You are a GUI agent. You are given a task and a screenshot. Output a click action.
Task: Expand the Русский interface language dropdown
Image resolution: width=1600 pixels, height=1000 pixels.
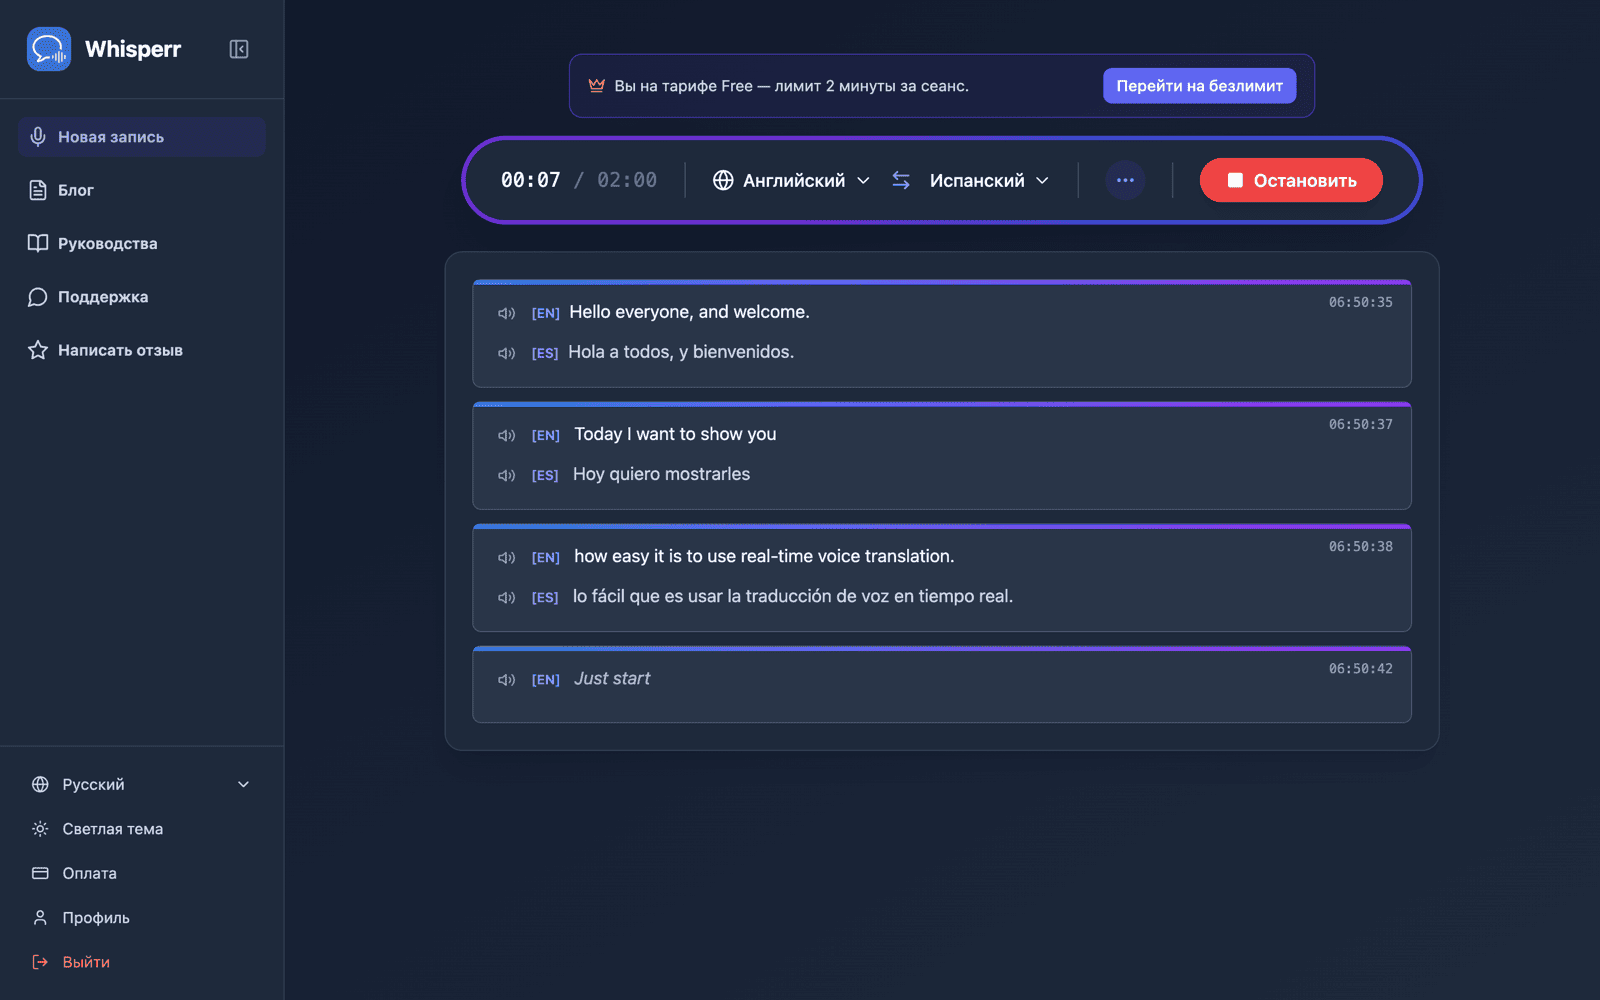point(141,784)
